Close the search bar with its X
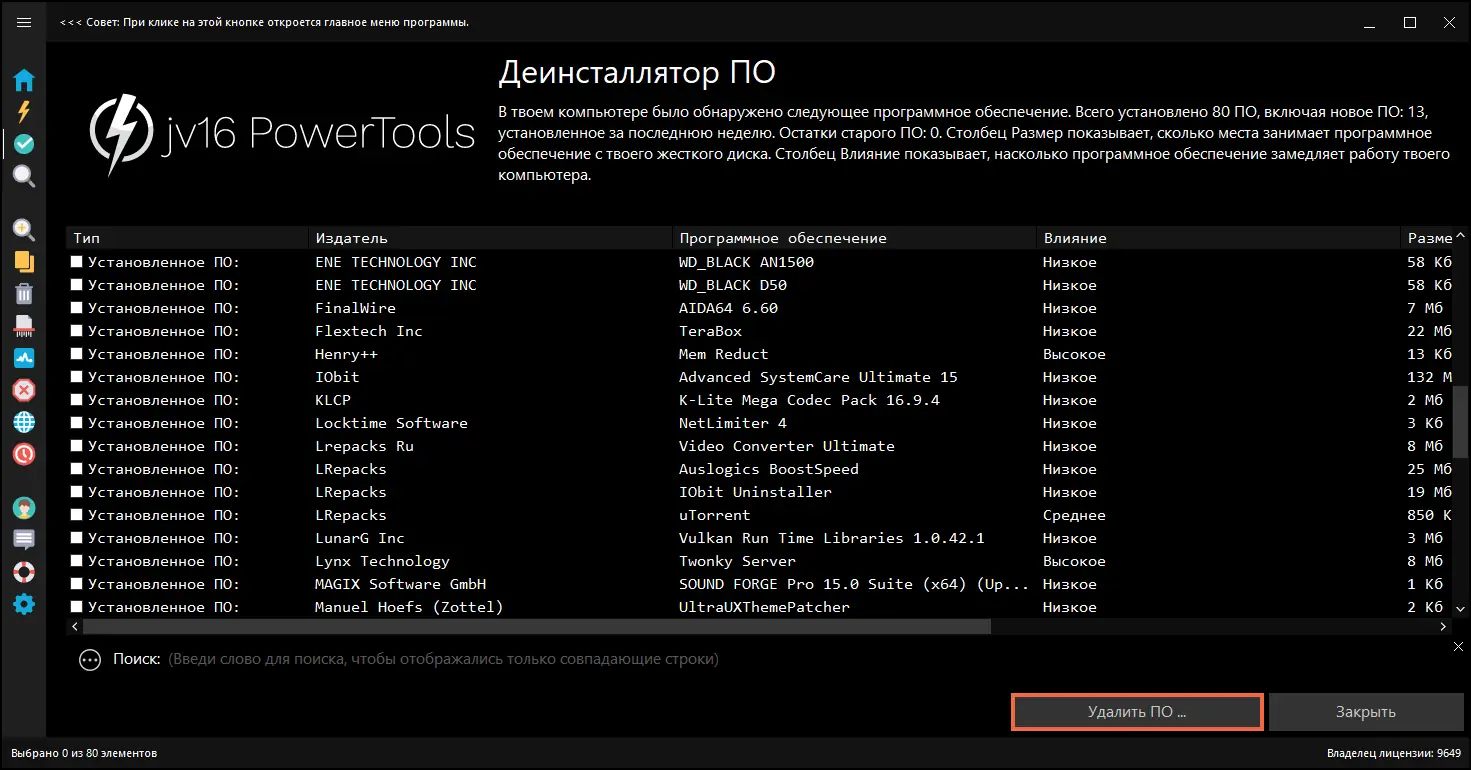Image resolution: width=1471 pixels, height=770 pixels. [1459, 647]
